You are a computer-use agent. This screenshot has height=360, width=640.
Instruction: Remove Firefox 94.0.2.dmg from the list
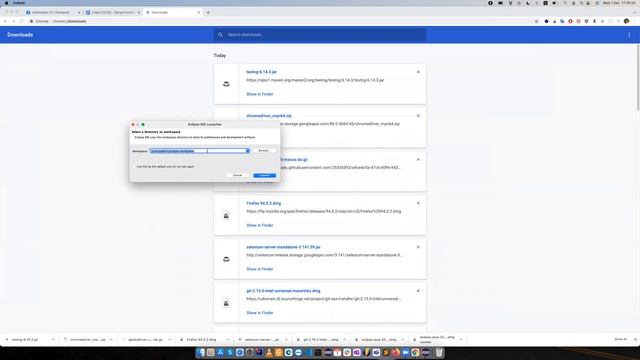pos(418,203)
